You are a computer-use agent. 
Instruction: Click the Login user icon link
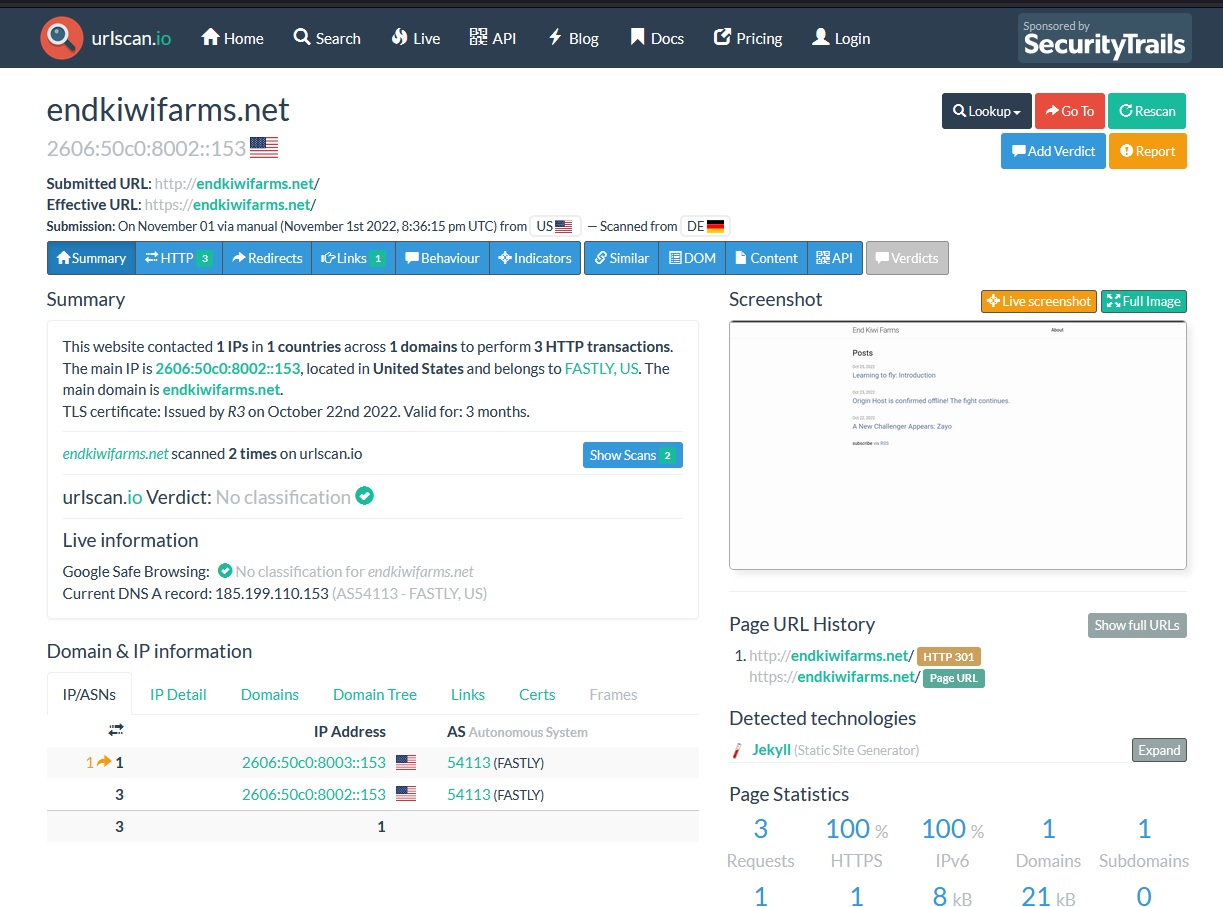[841, 38]
